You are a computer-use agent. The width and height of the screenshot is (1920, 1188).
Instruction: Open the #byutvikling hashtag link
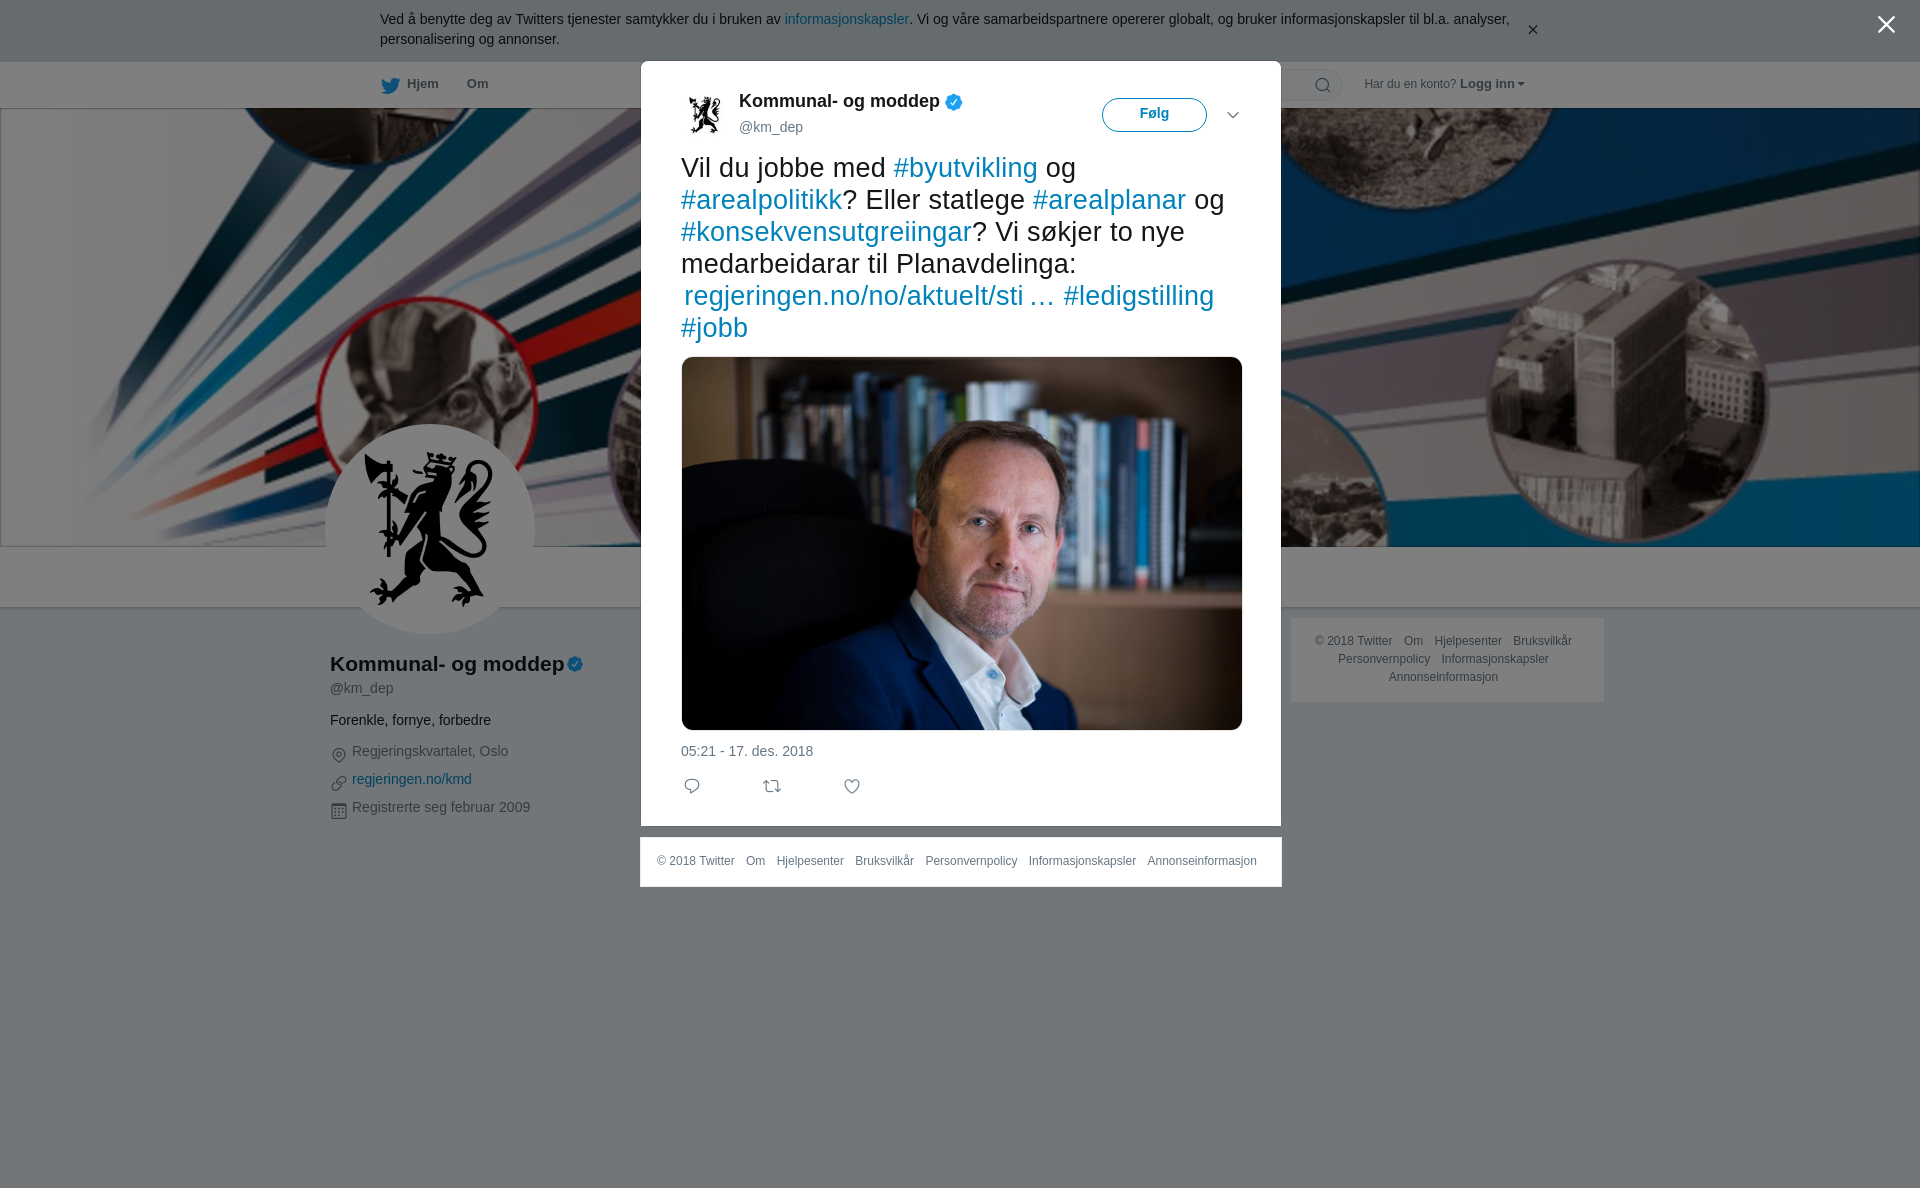tap(965, 168)
